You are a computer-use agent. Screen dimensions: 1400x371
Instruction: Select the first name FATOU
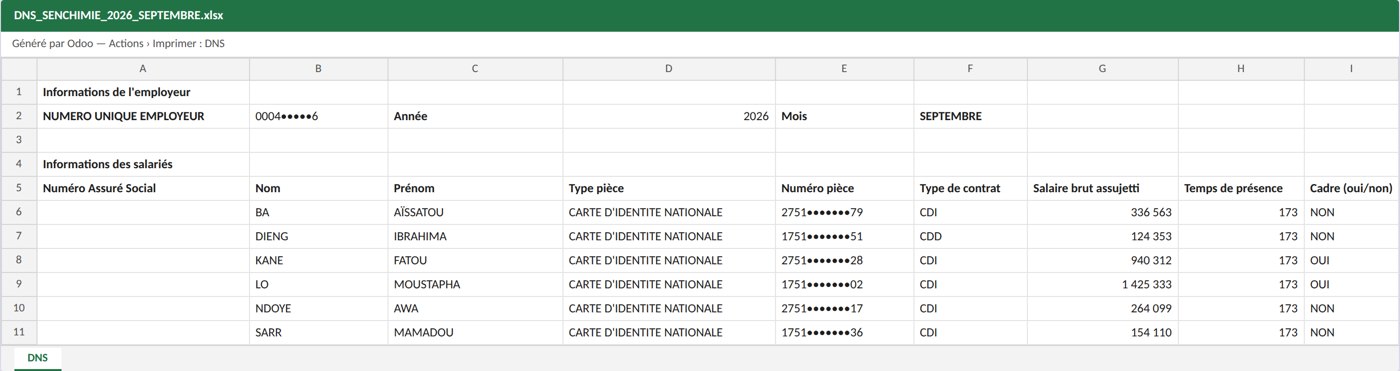click(475, 260)
